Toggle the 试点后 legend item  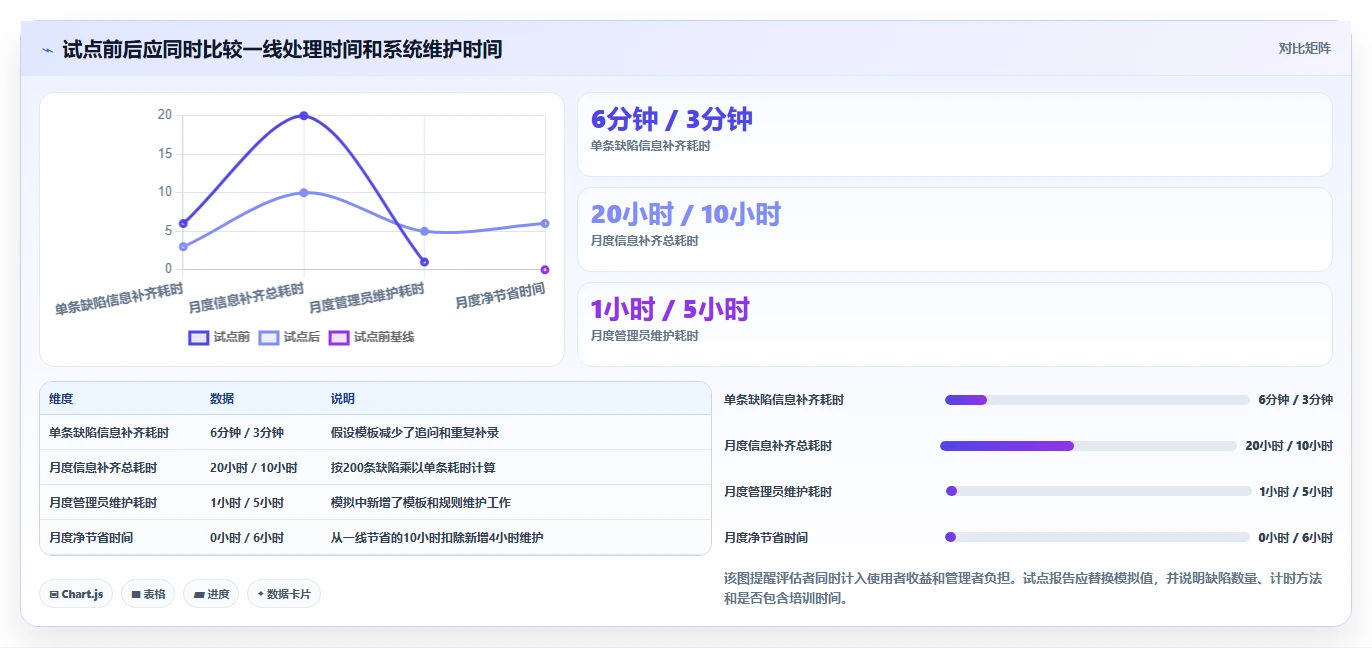tap(289, 337)
